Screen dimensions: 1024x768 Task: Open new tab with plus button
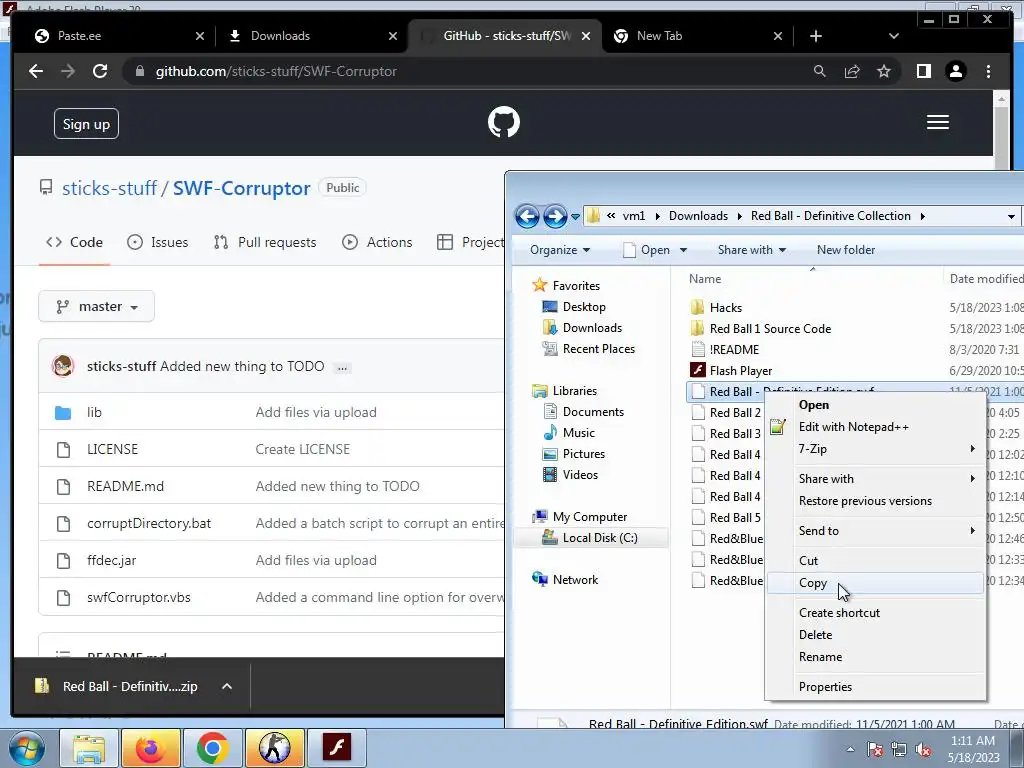click(816, 36)
